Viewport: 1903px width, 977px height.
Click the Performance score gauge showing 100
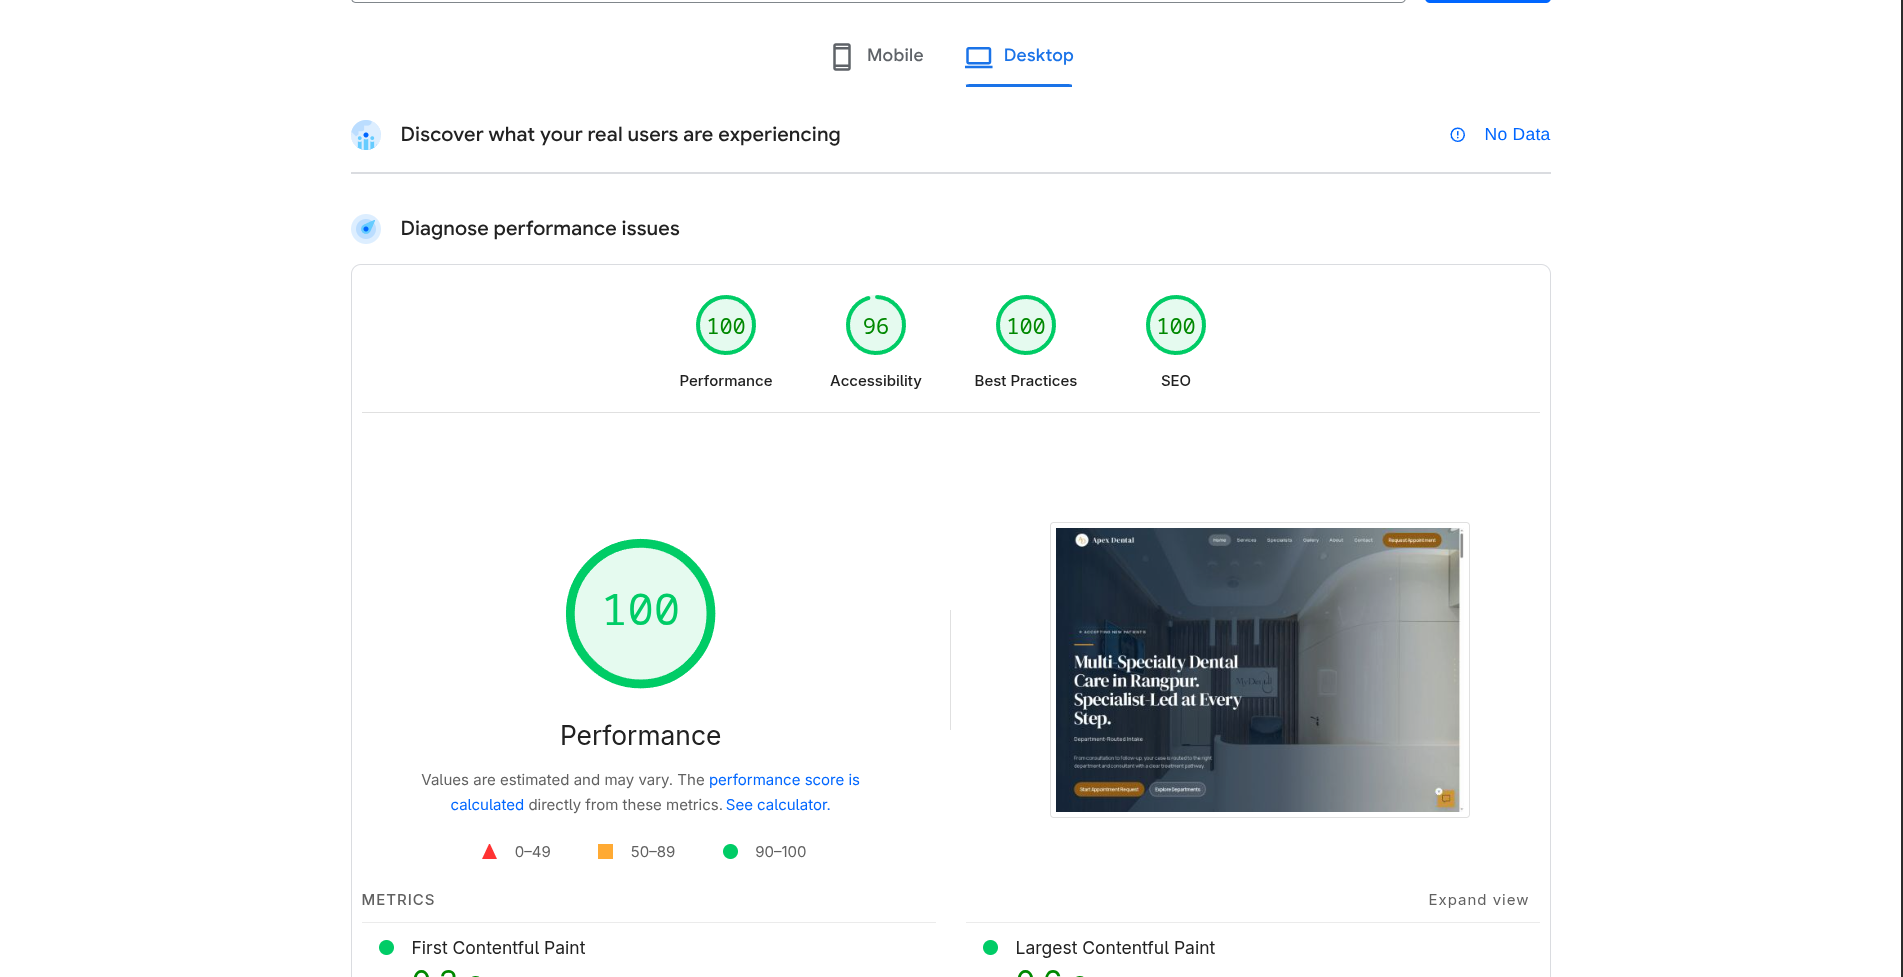click(x=725, y=325)
